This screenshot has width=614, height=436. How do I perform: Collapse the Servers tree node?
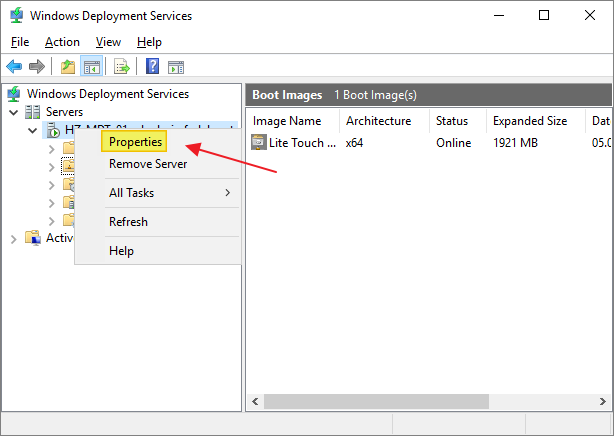[x=13, y=112]
